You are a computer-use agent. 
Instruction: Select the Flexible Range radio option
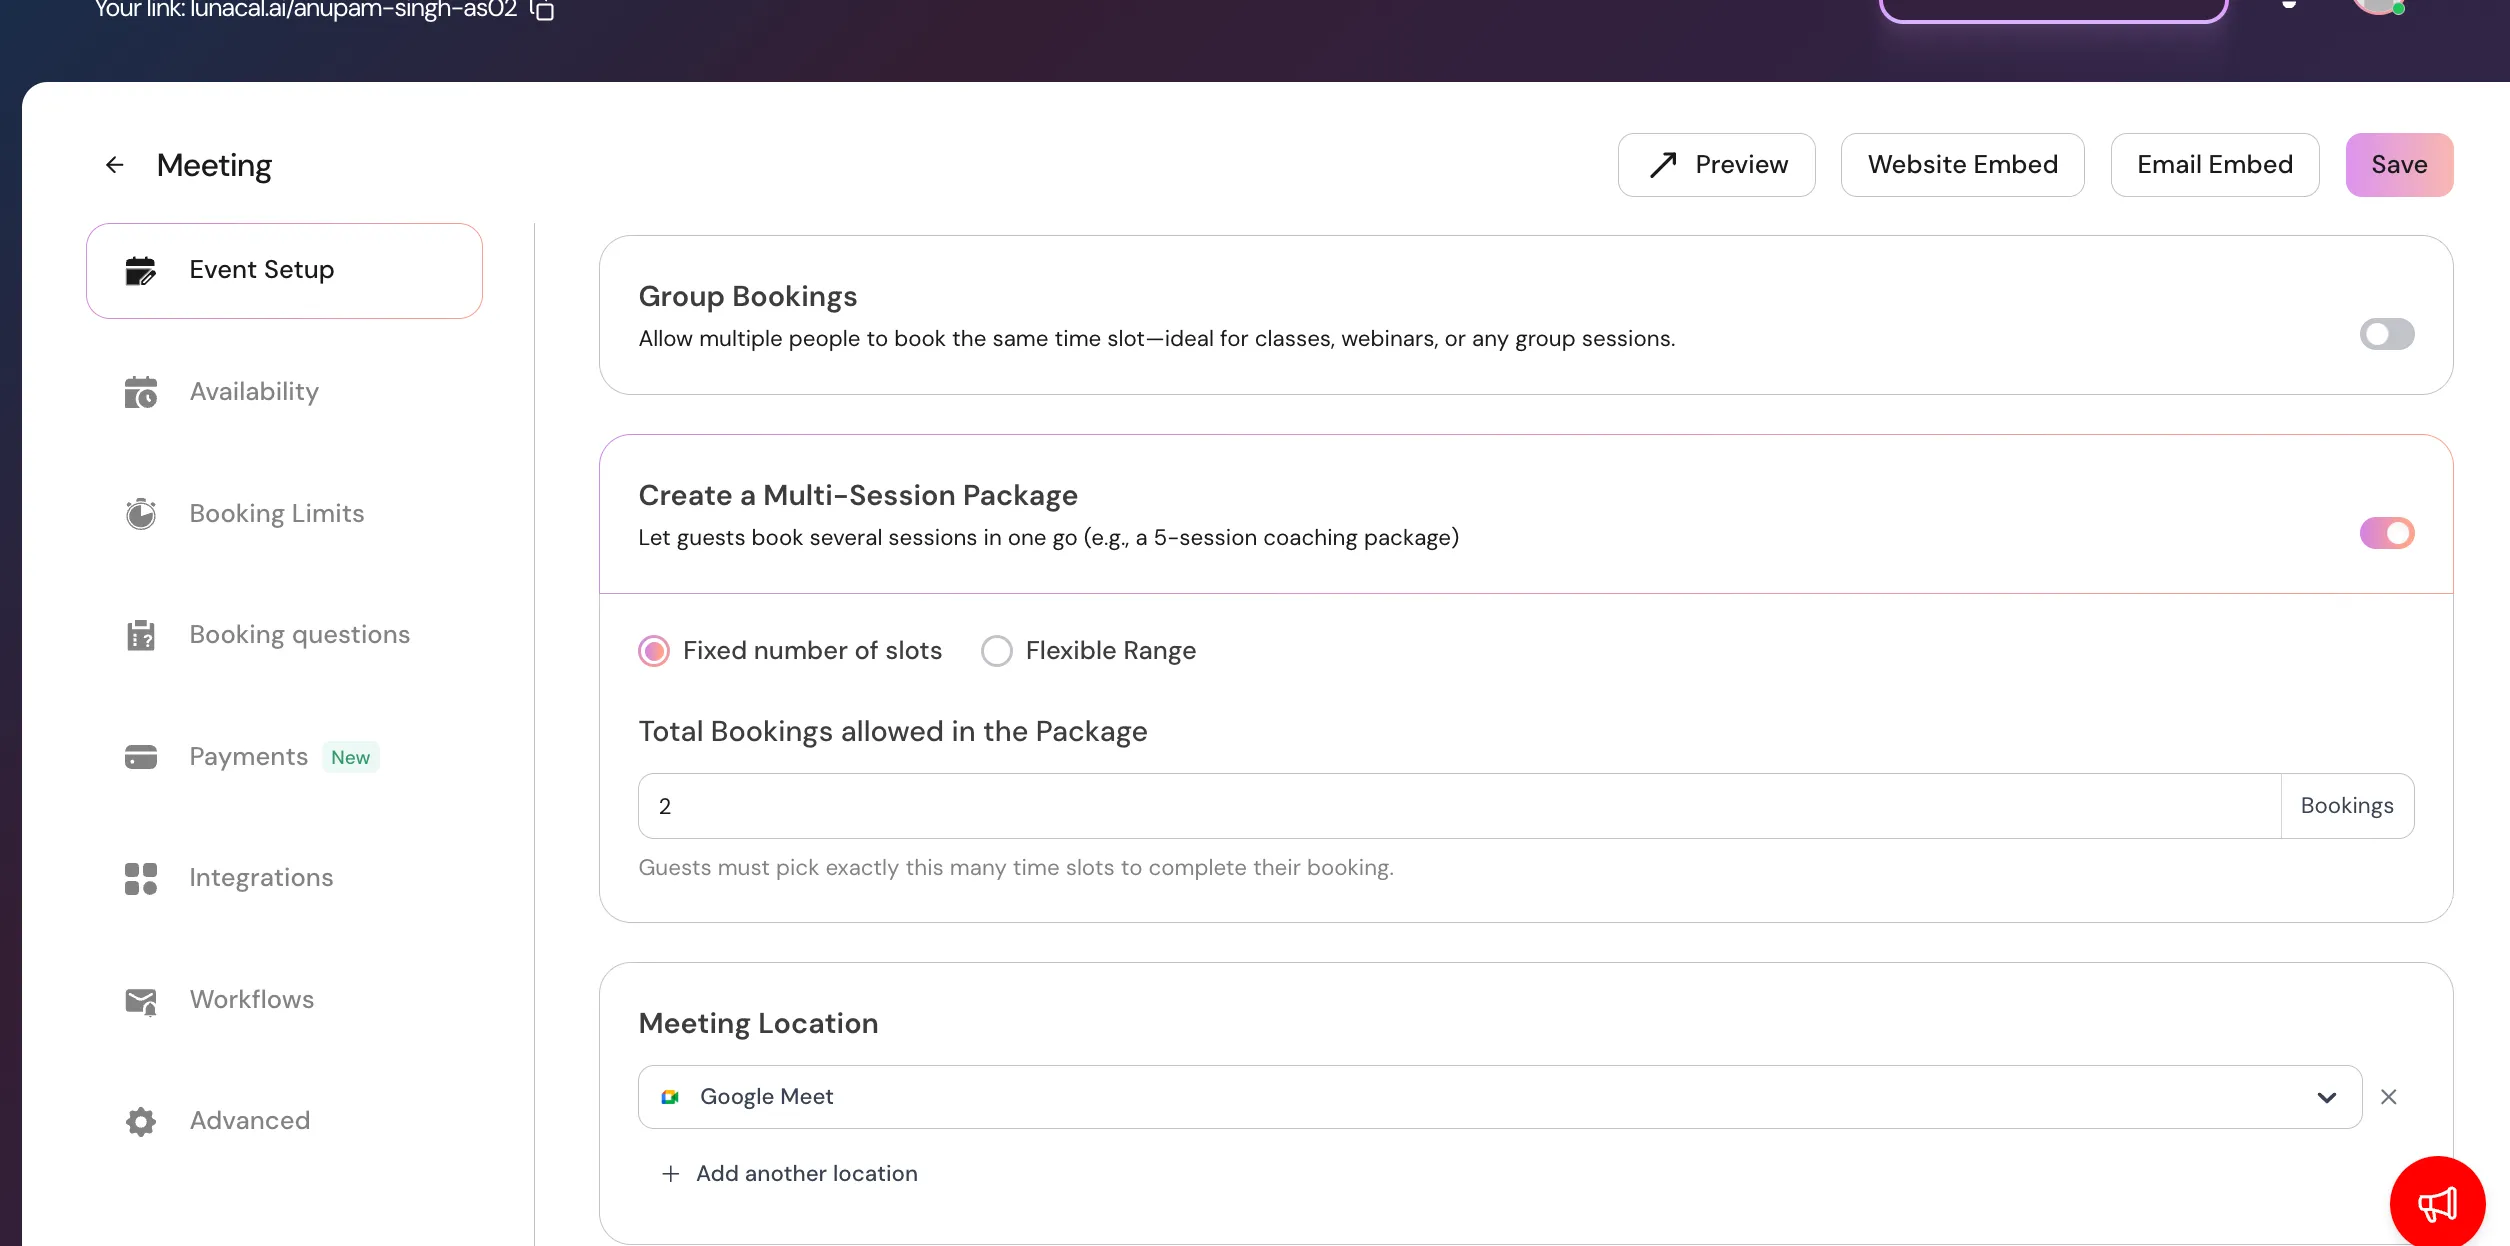pyautogui.click(x=997, y=651)
